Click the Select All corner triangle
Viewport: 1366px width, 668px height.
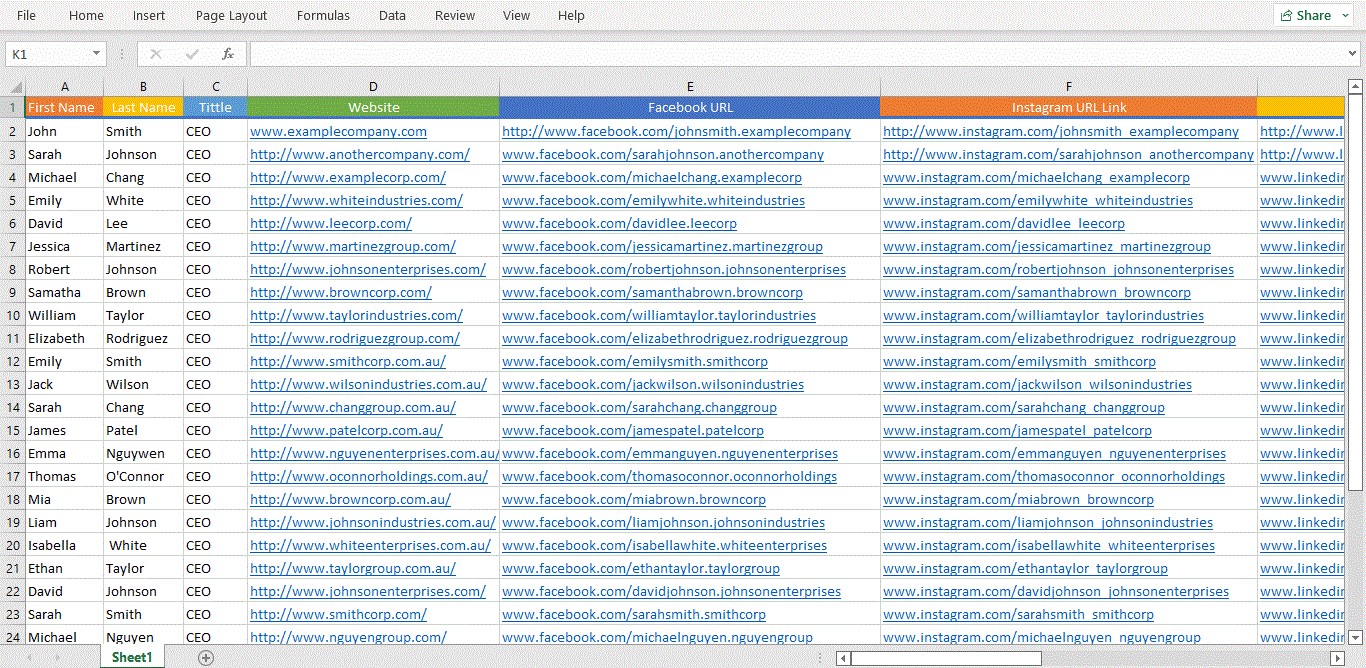pos(13,87)
